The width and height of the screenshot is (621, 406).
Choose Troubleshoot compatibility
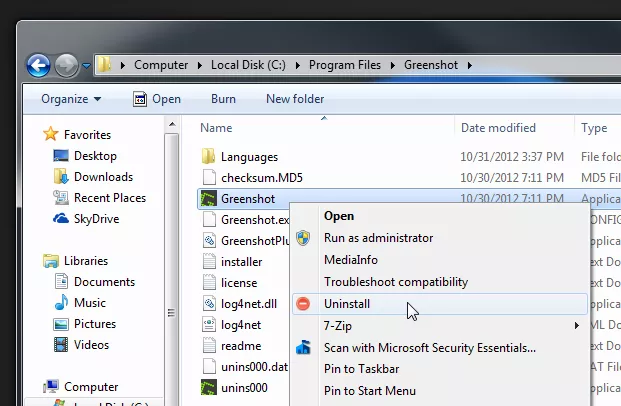(x=440, y=282)
